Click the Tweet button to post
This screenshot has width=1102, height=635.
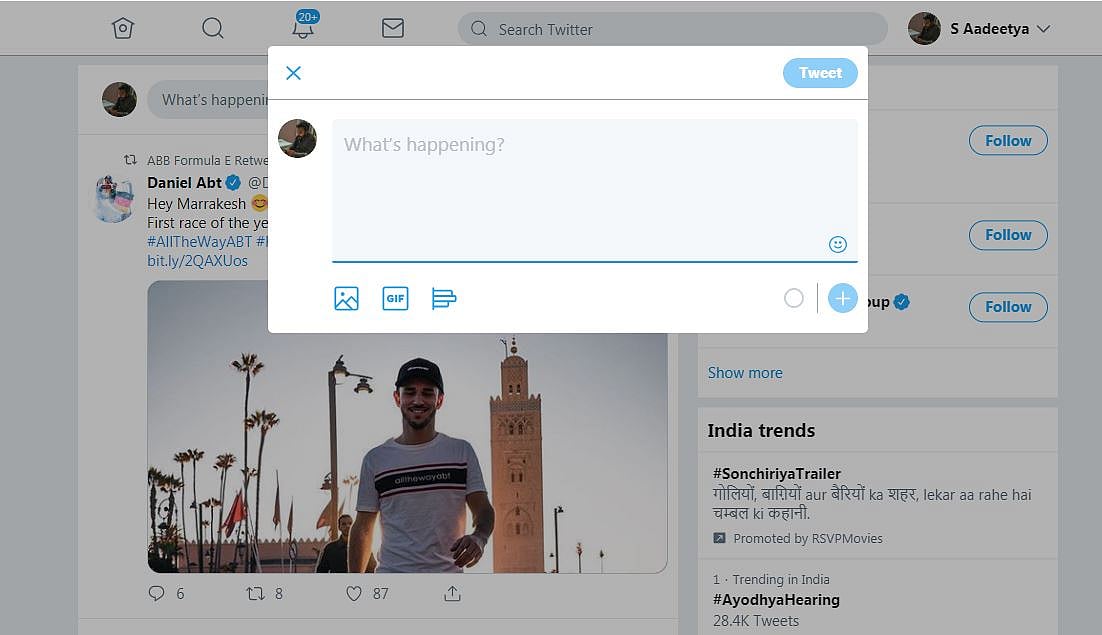(820, 72)
